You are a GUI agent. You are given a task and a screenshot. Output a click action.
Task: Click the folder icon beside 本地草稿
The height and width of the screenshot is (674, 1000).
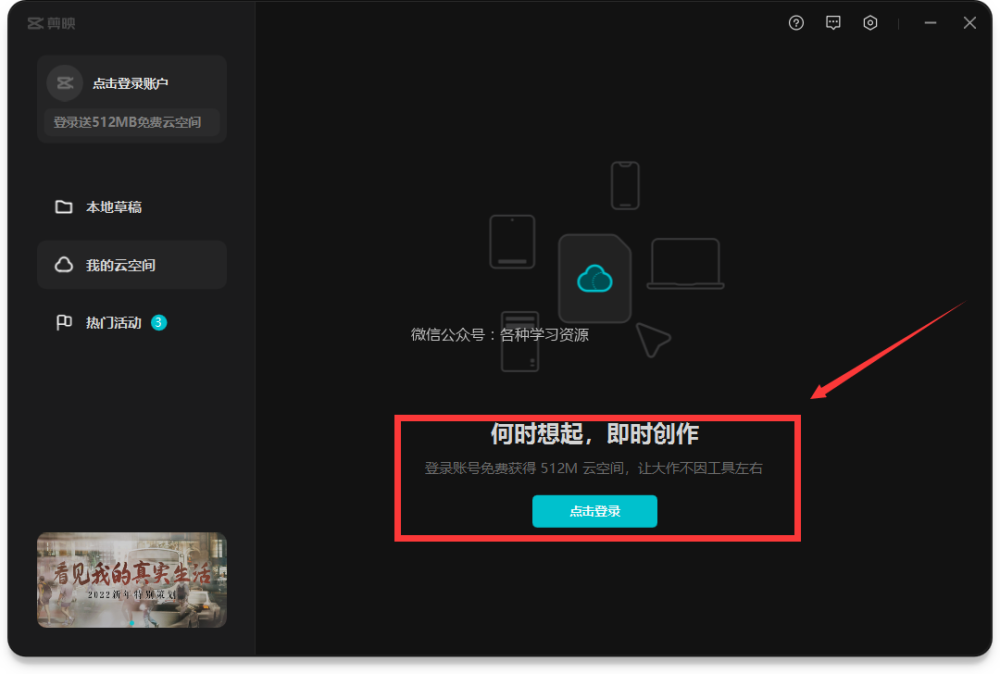64,207
